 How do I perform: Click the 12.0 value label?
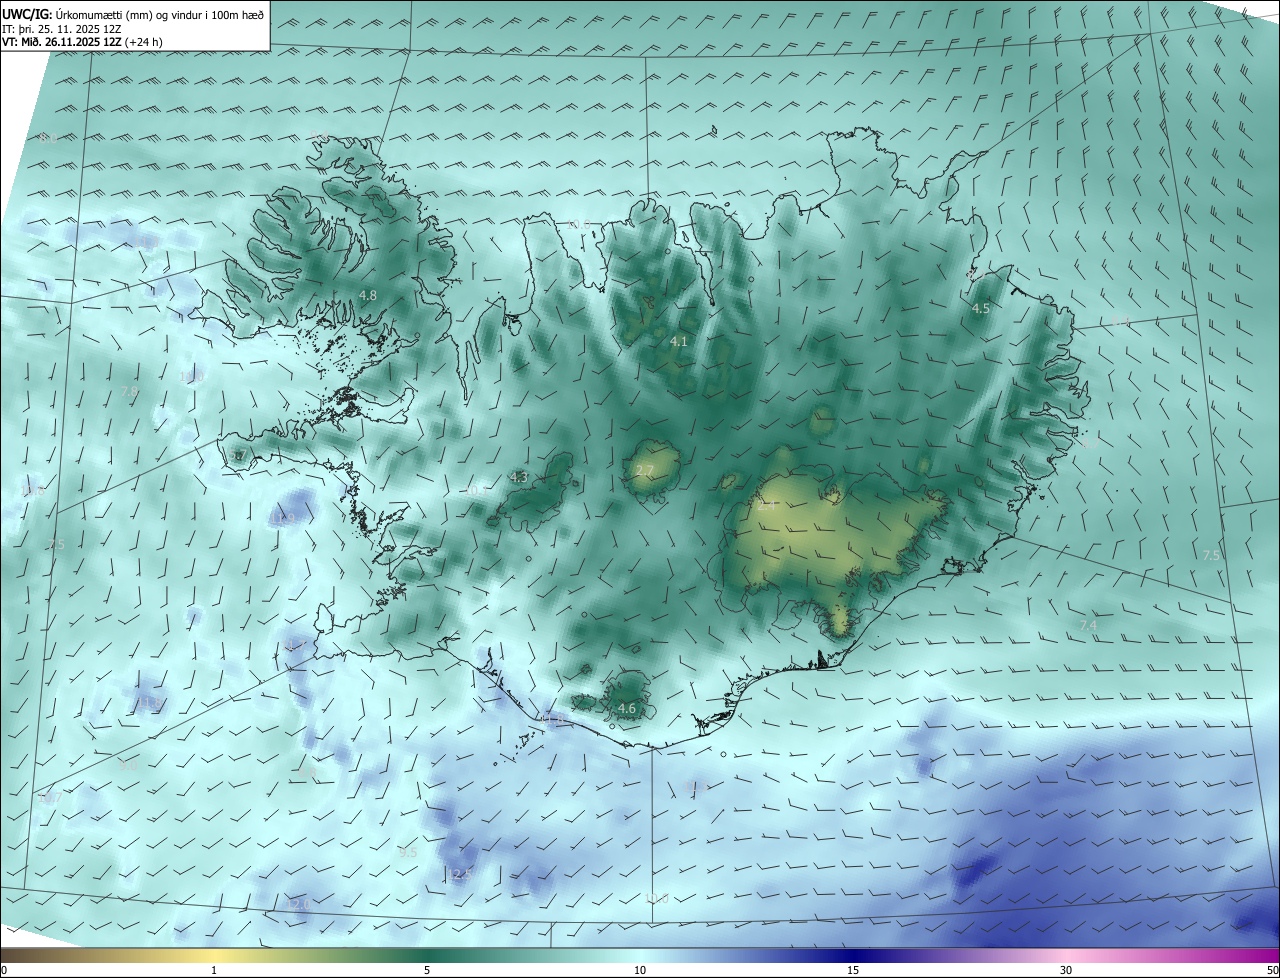298,904
